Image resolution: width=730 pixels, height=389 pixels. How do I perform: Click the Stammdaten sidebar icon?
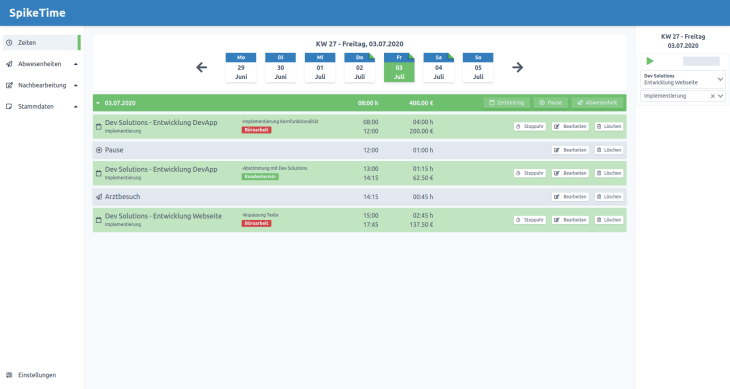[9, 107]
